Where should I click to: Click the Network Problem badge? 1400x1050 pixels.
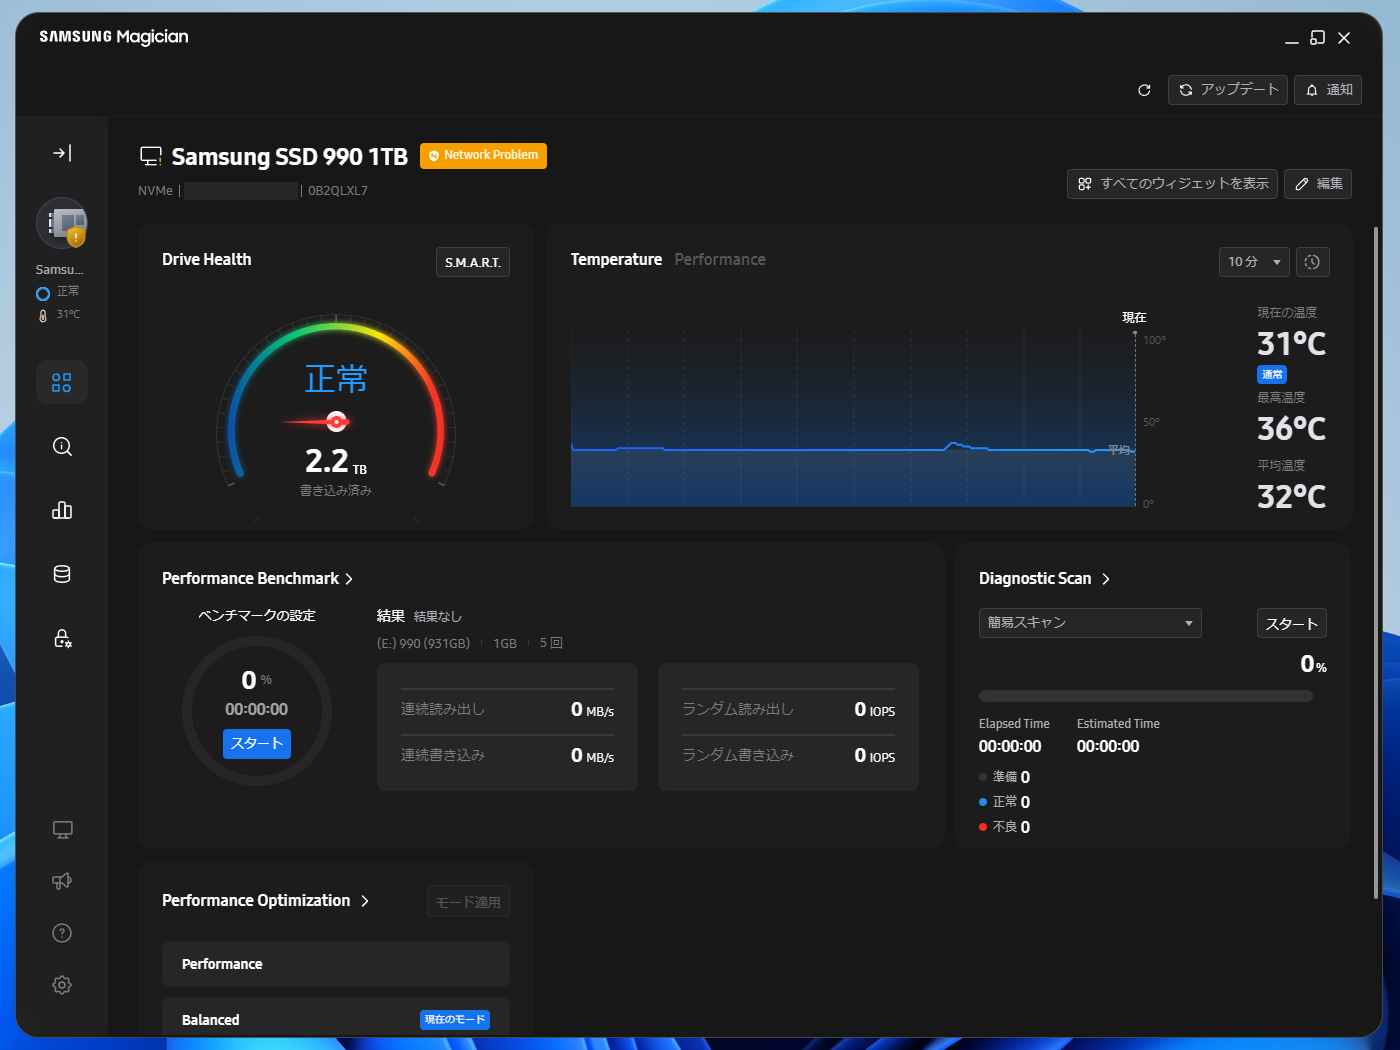coord(483,156)
